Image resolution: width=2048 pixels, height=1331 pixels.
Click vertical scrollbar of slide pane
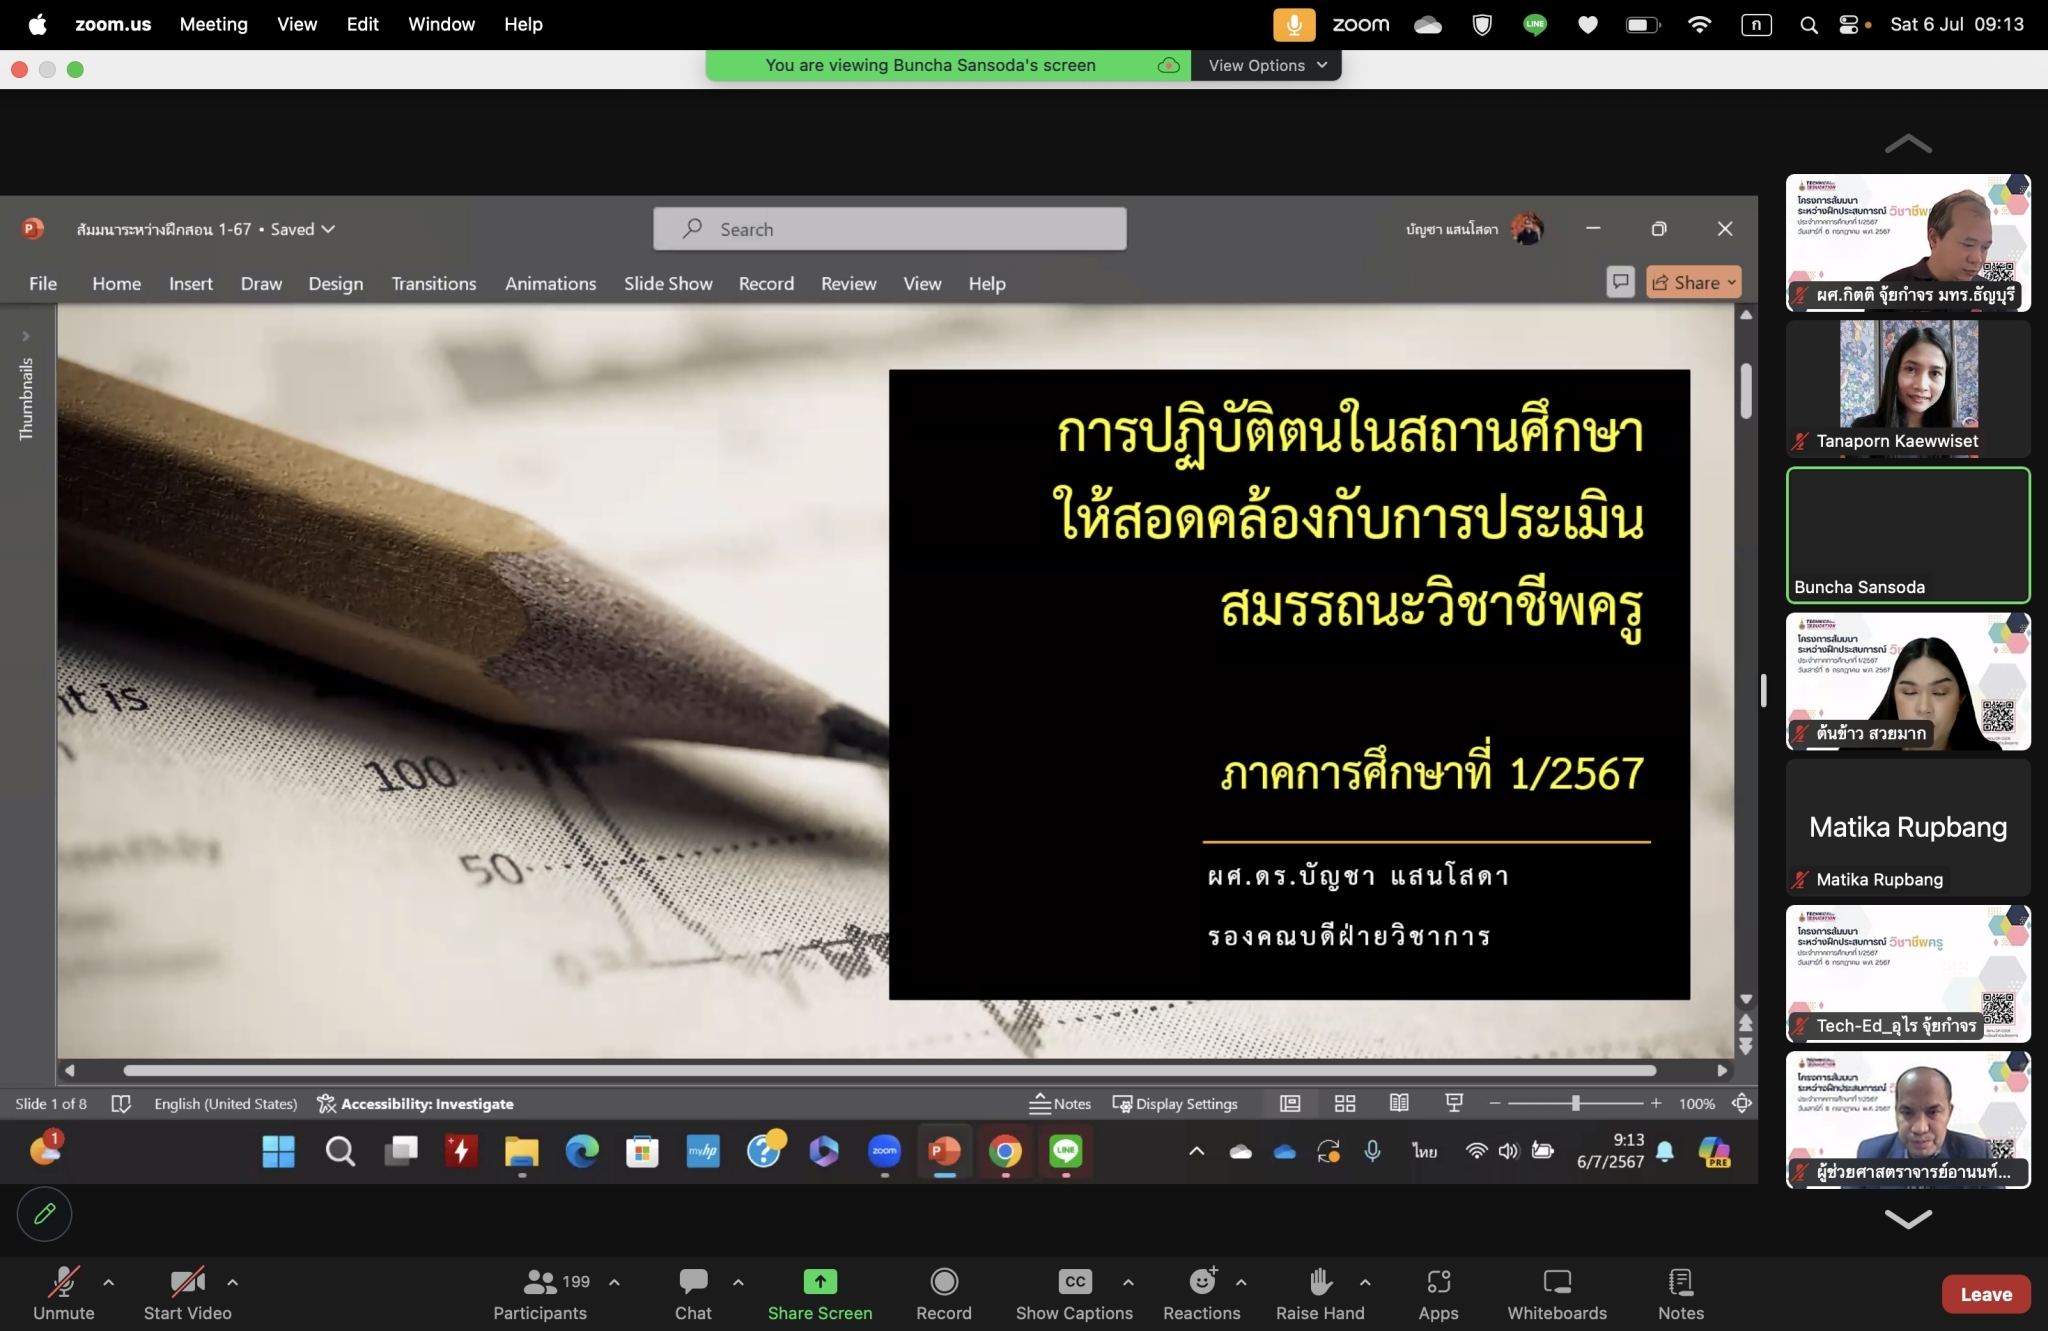click(x=1746, y=390)
